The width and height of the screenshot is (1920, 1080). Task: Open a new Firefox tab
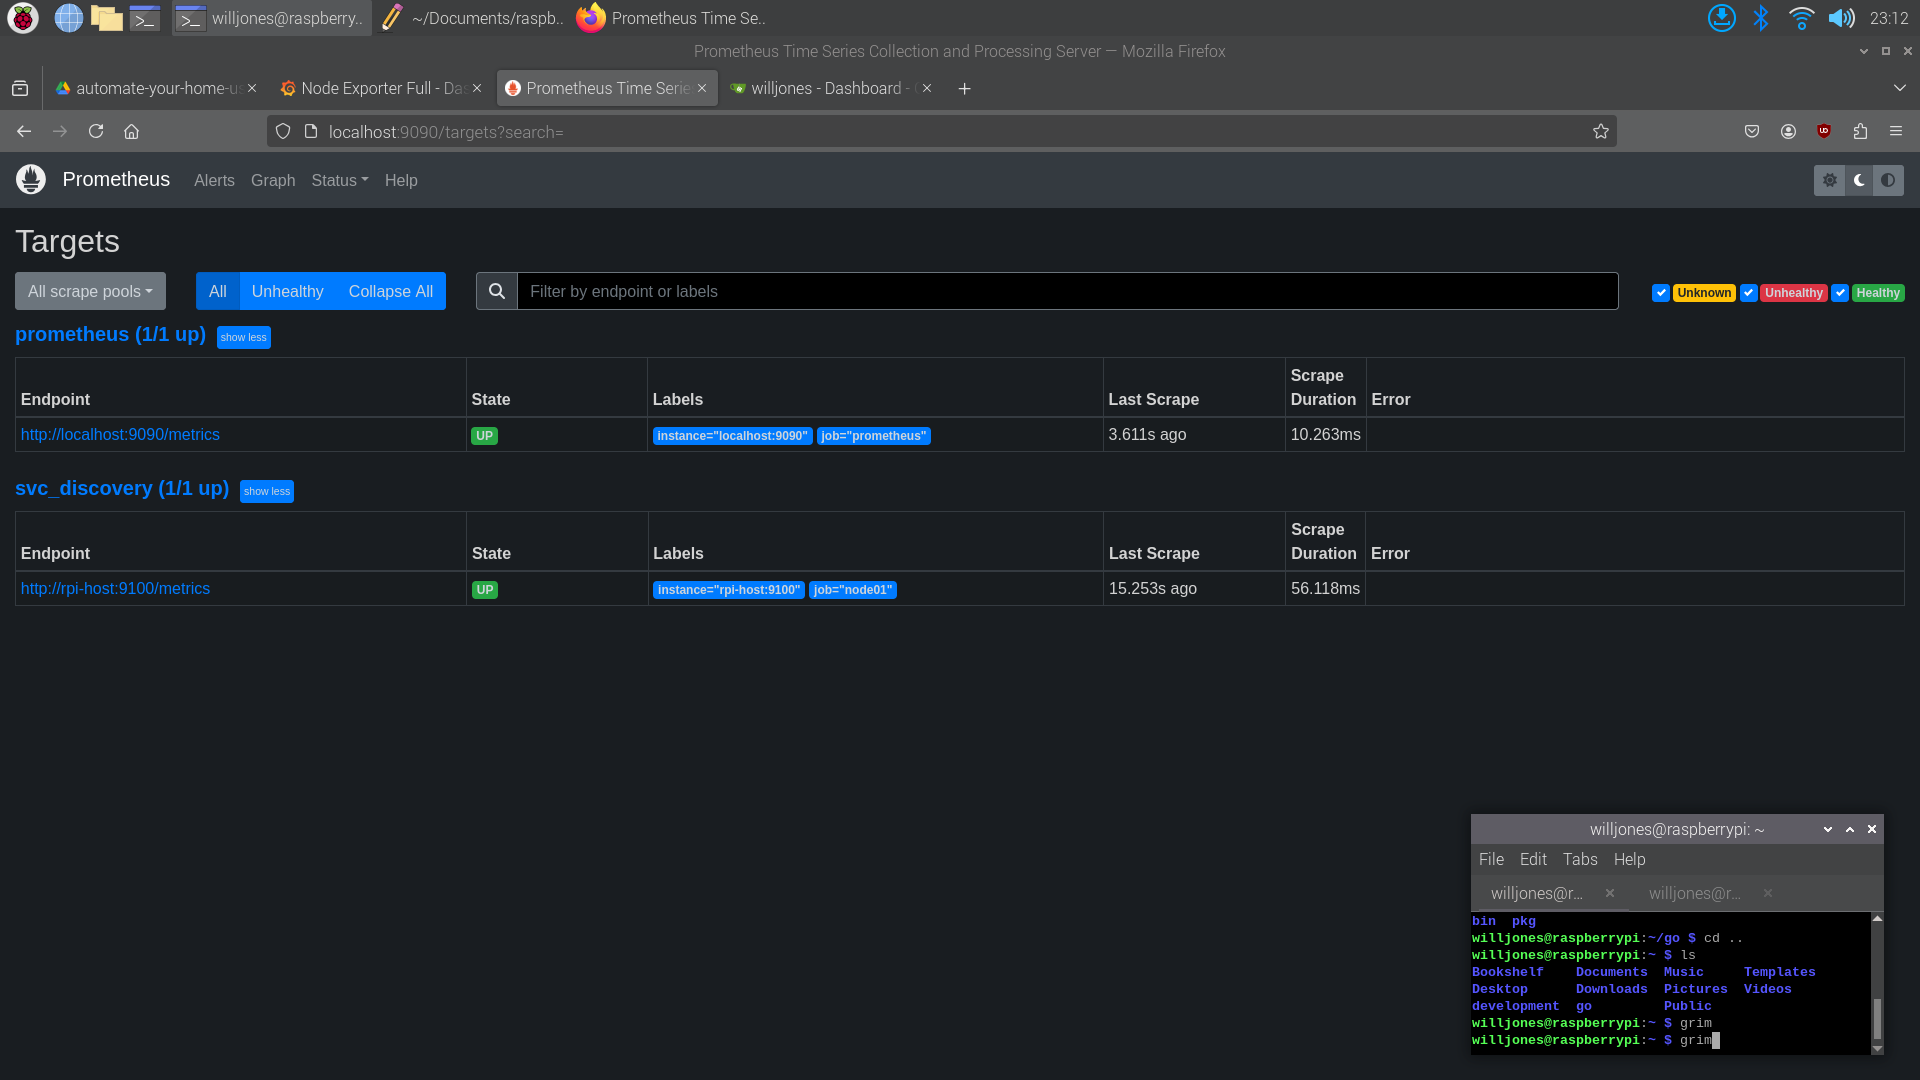964,88
